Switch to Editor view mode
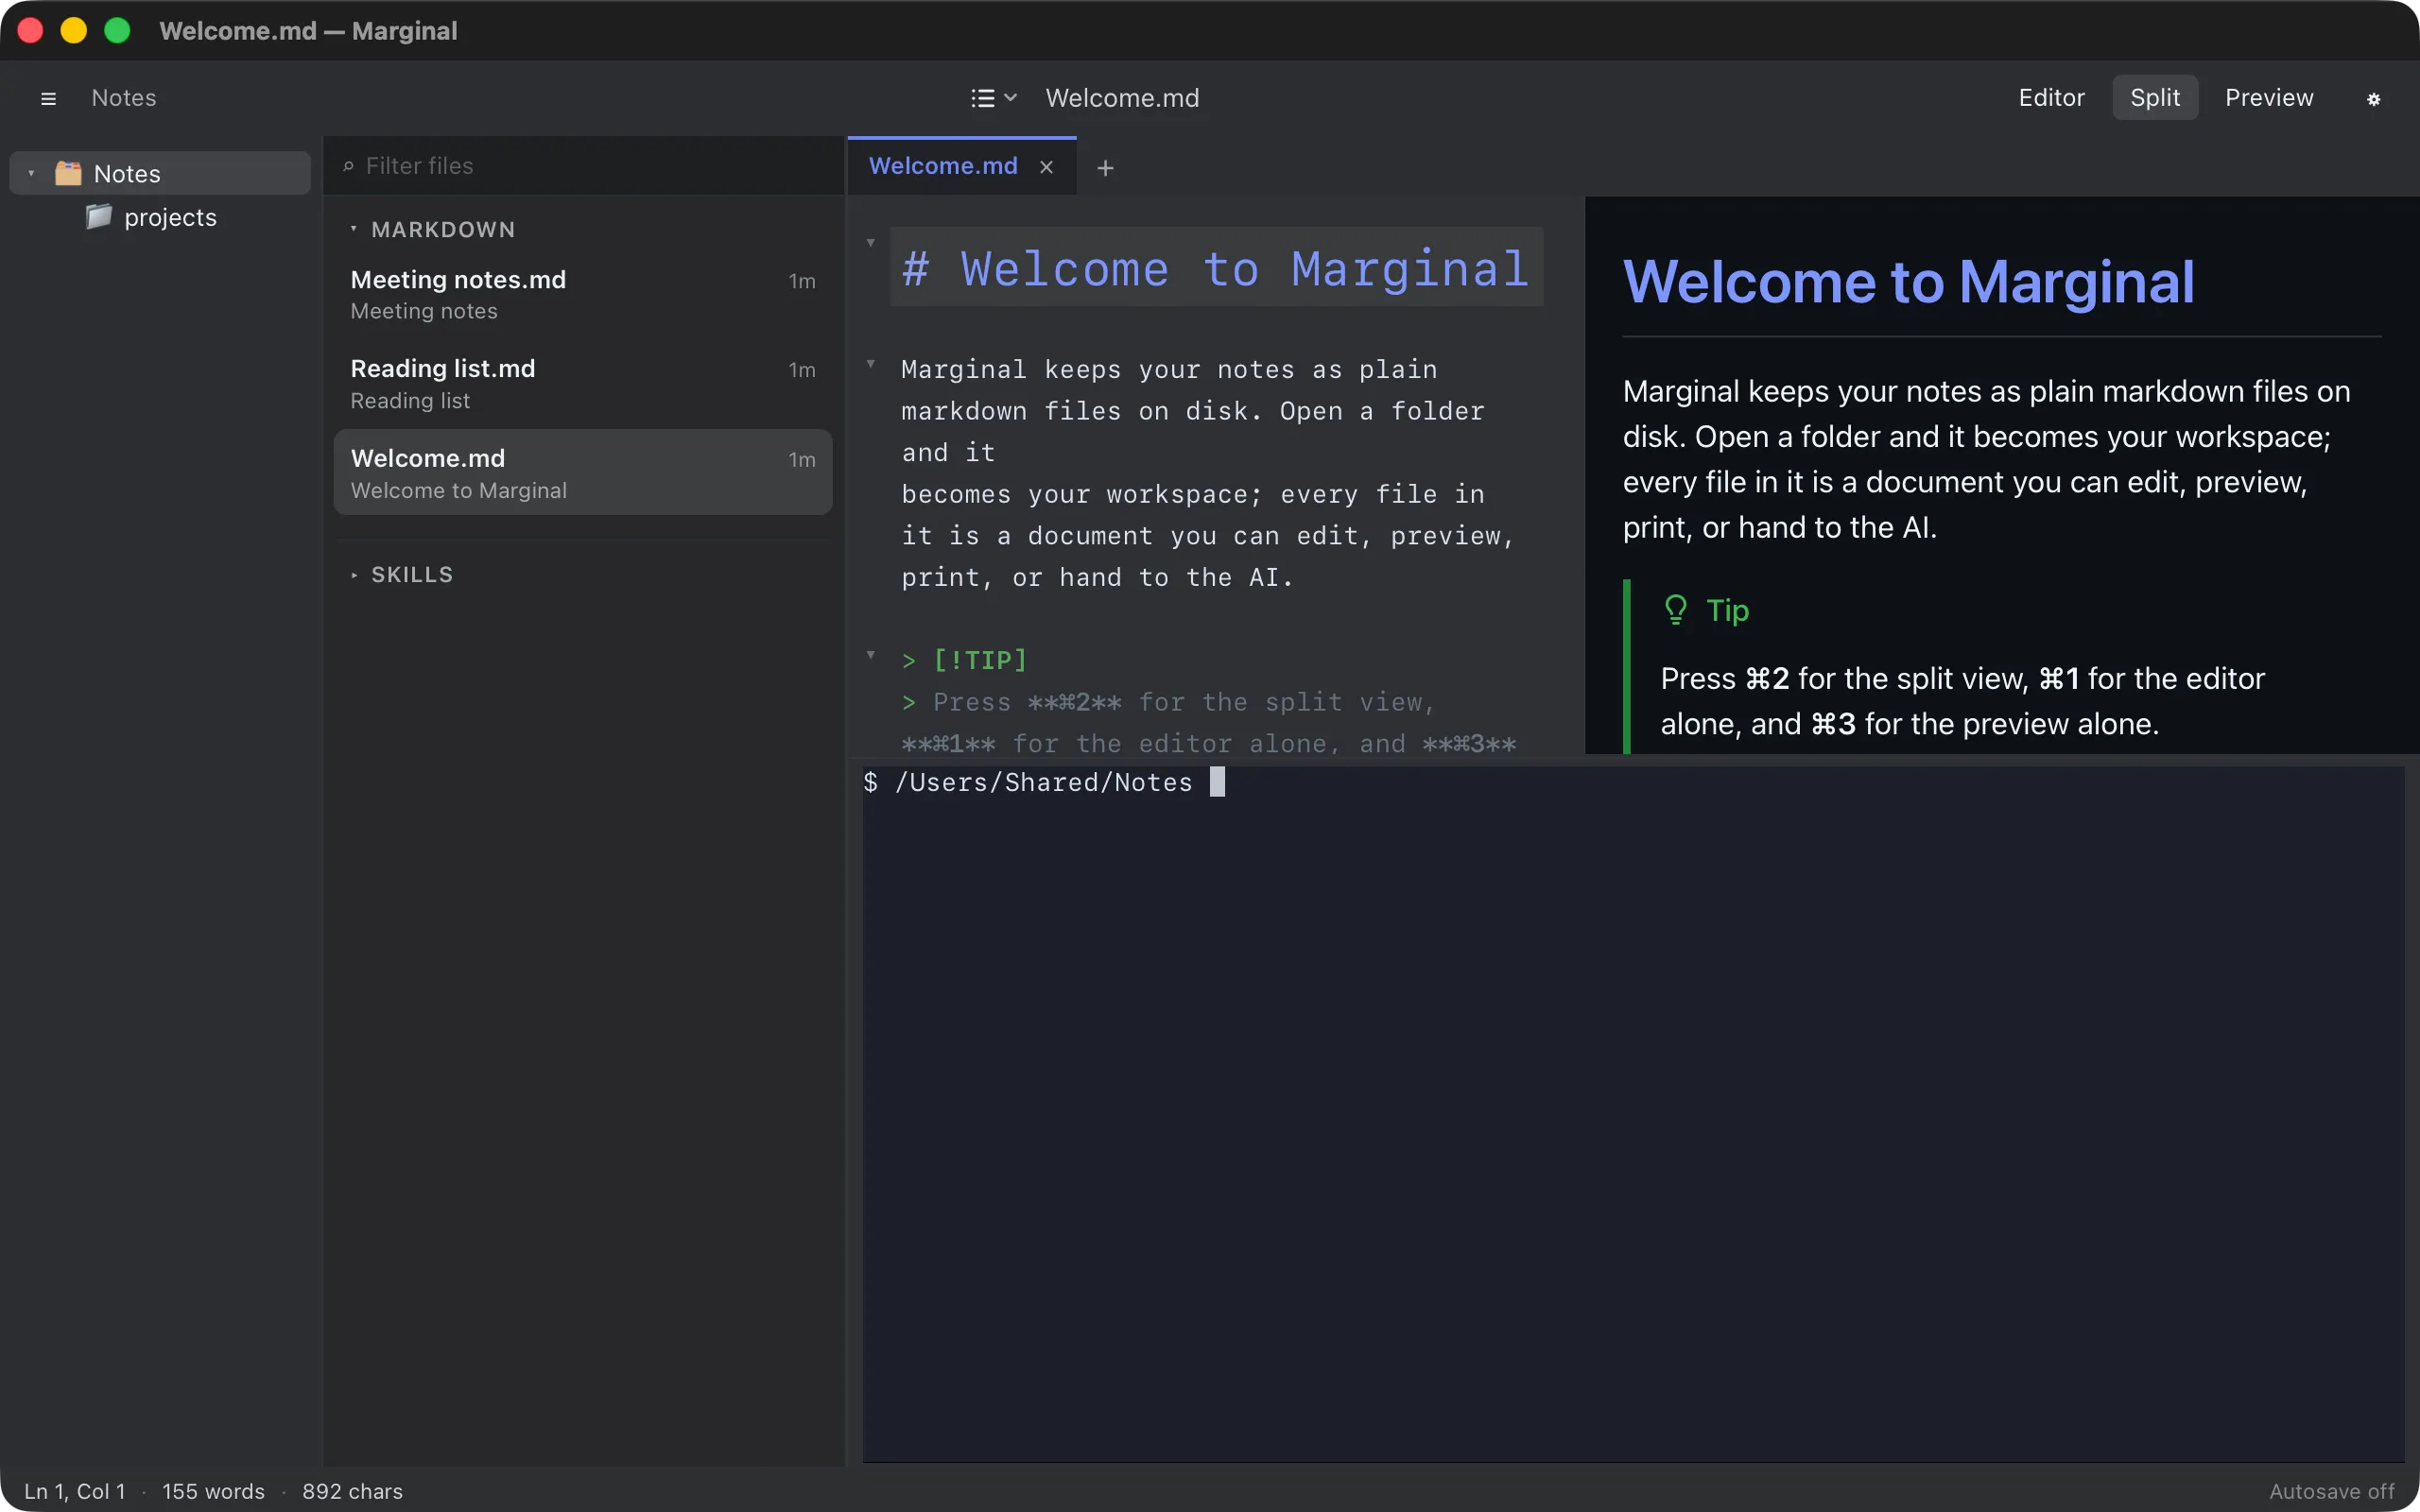The width and height of the screenshot is (2420, 1512). coord(2051,97)
